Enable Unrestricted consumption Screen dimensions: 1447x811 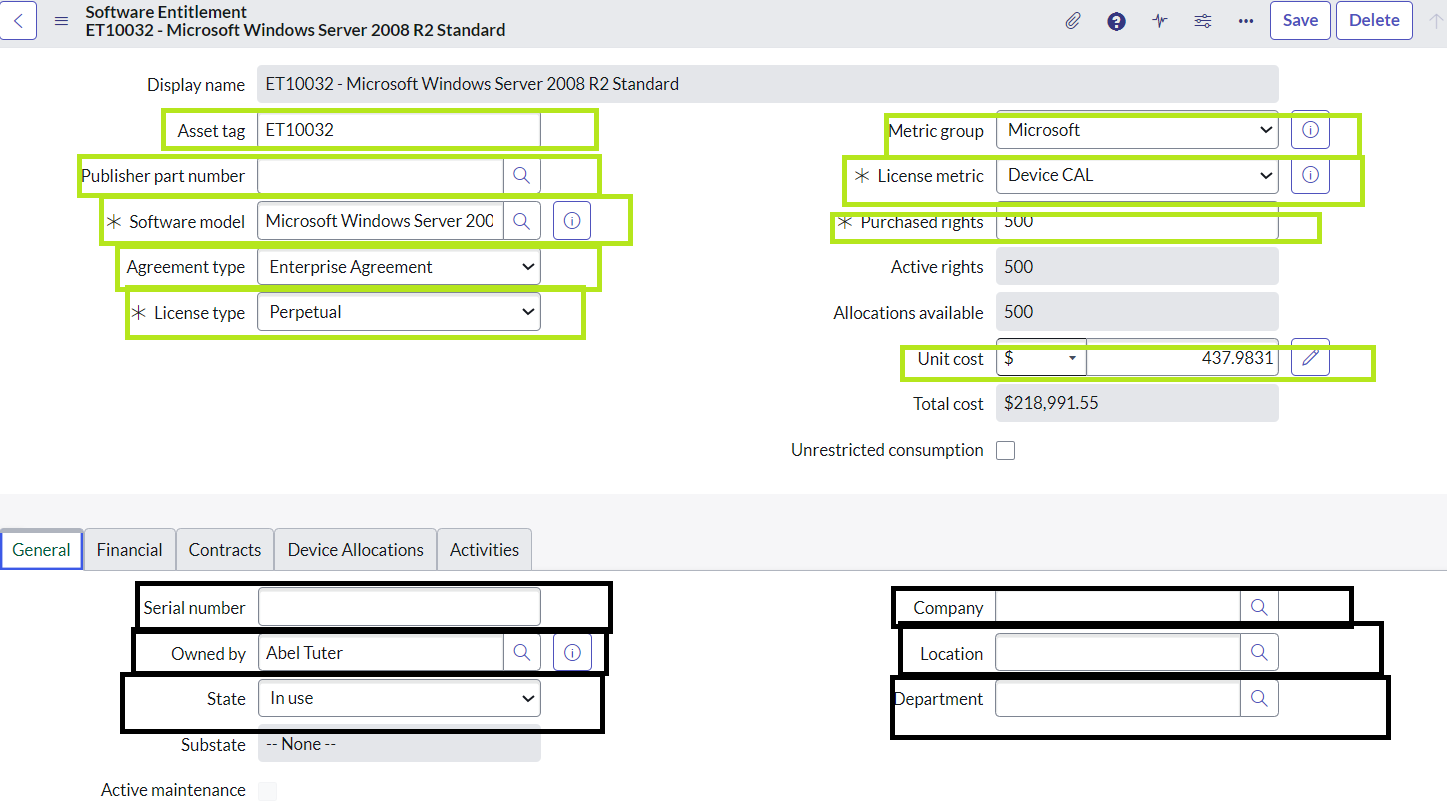coord(1006,450)
